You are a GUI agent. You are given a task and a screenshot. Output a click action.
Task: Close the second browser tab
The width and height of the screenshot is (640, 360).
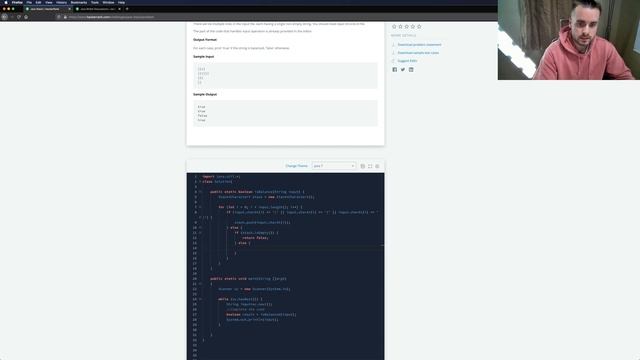(120, 9)
